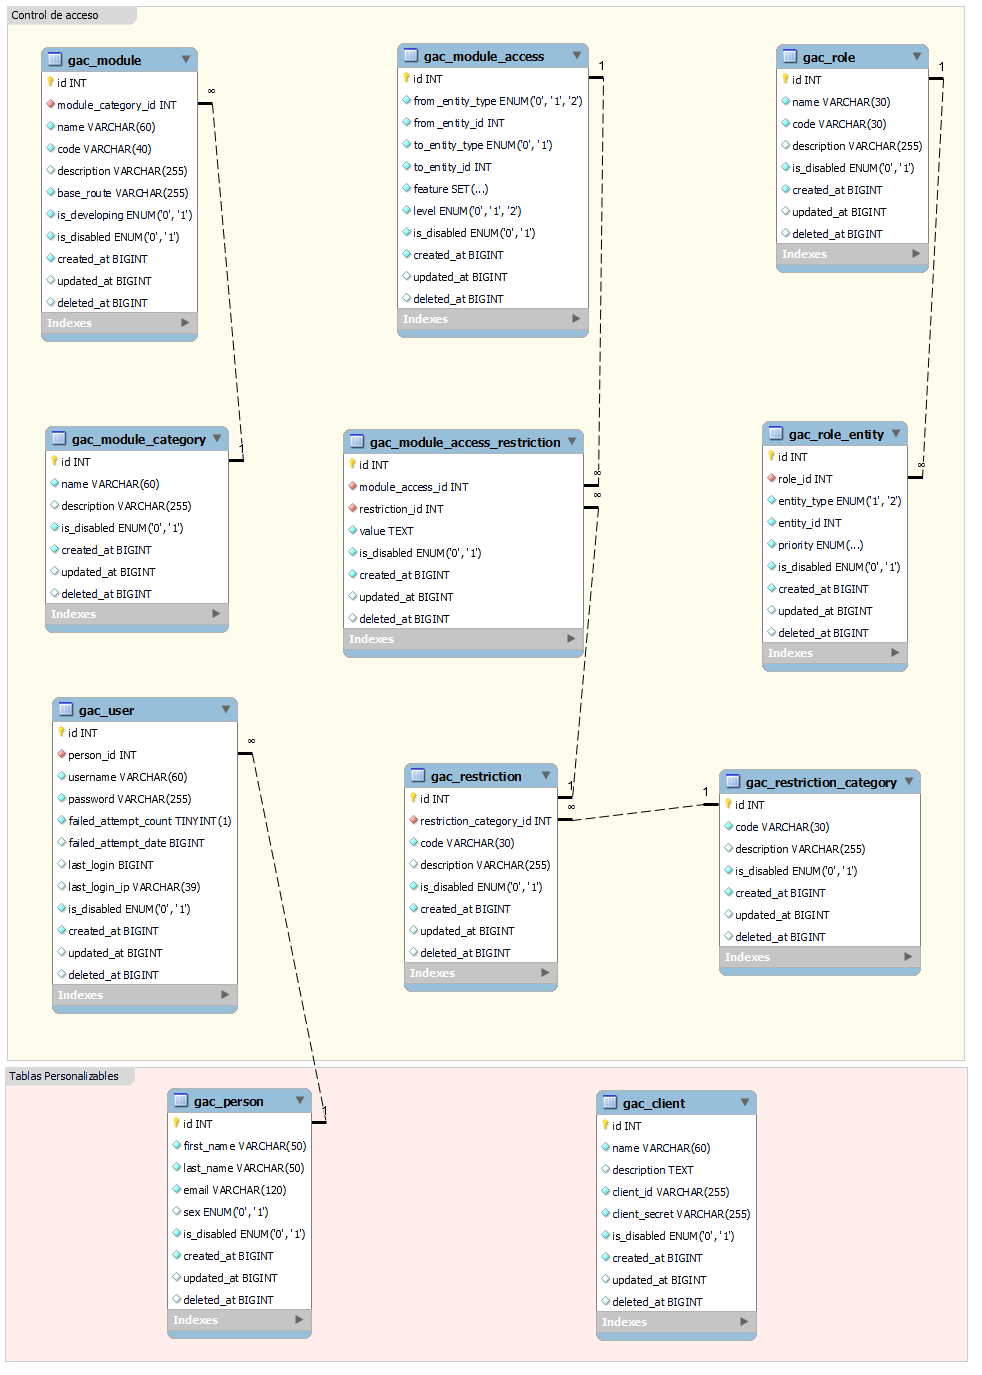Click the primary key icon of gac_person id
The height and width of the screenshot is (1375, 982).
point(176,1123)
